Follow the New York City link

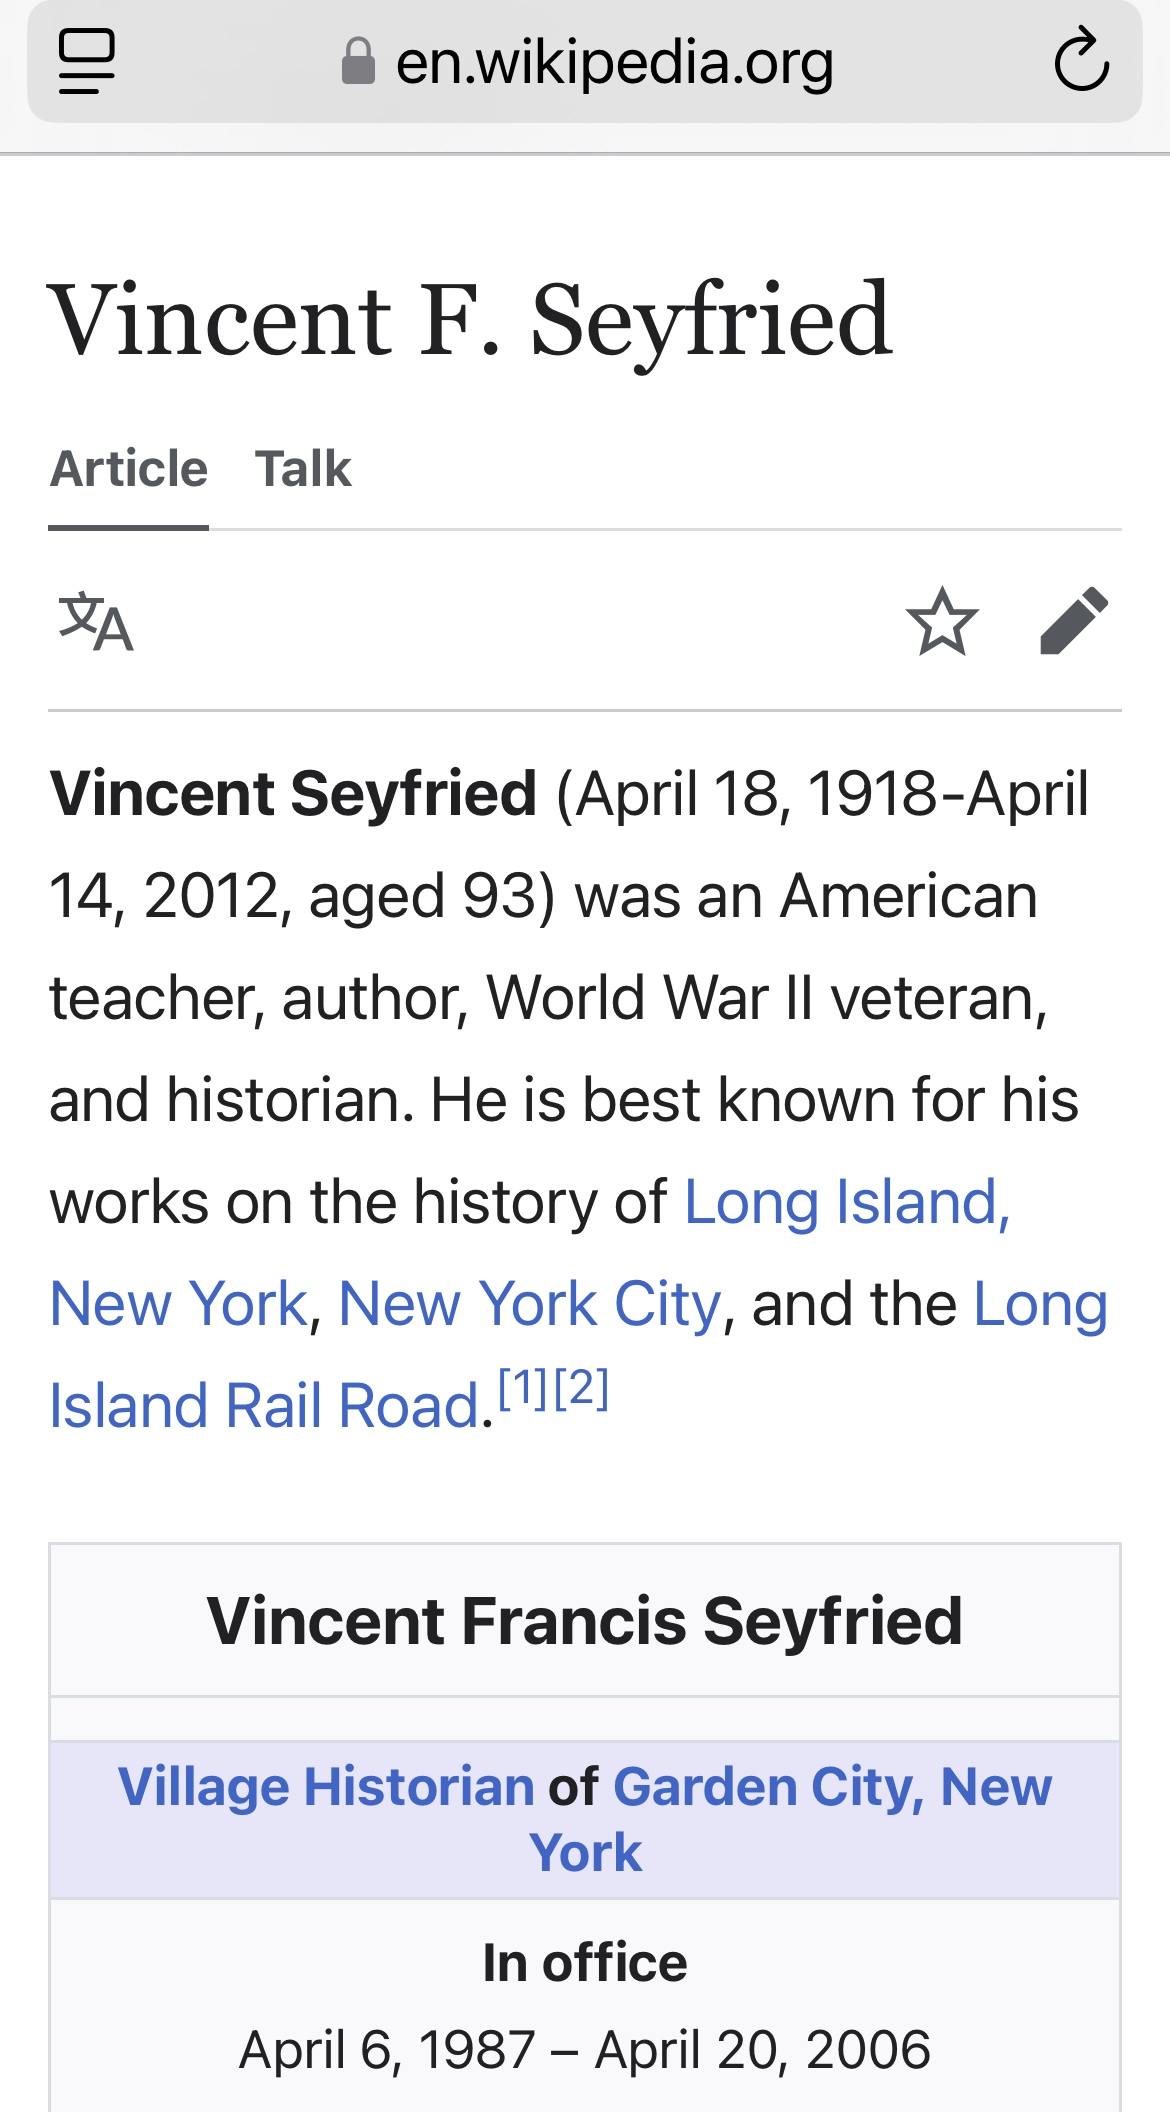coord(529,1304)
